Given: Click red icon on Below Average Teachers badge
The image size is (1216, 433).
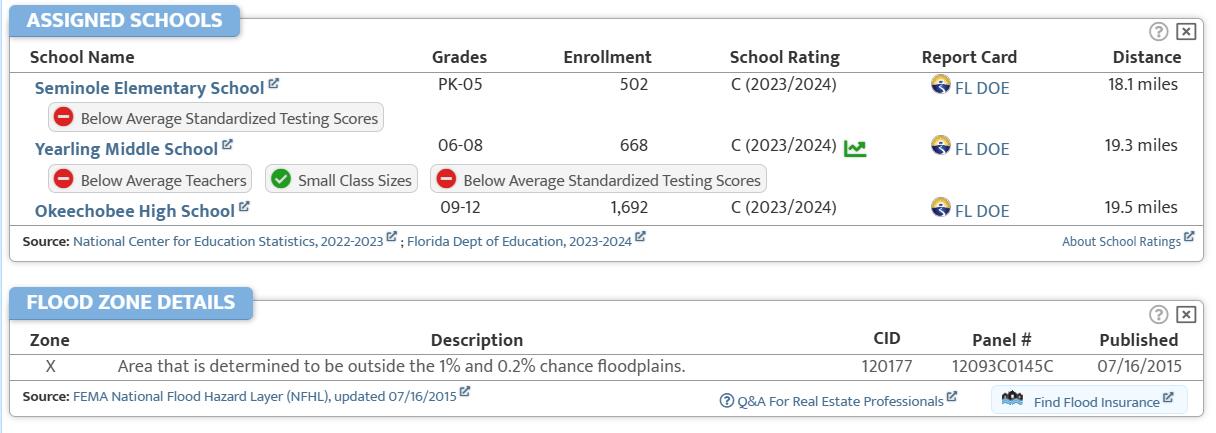Looking at the screenshot, I should click(x=64, y=180).
